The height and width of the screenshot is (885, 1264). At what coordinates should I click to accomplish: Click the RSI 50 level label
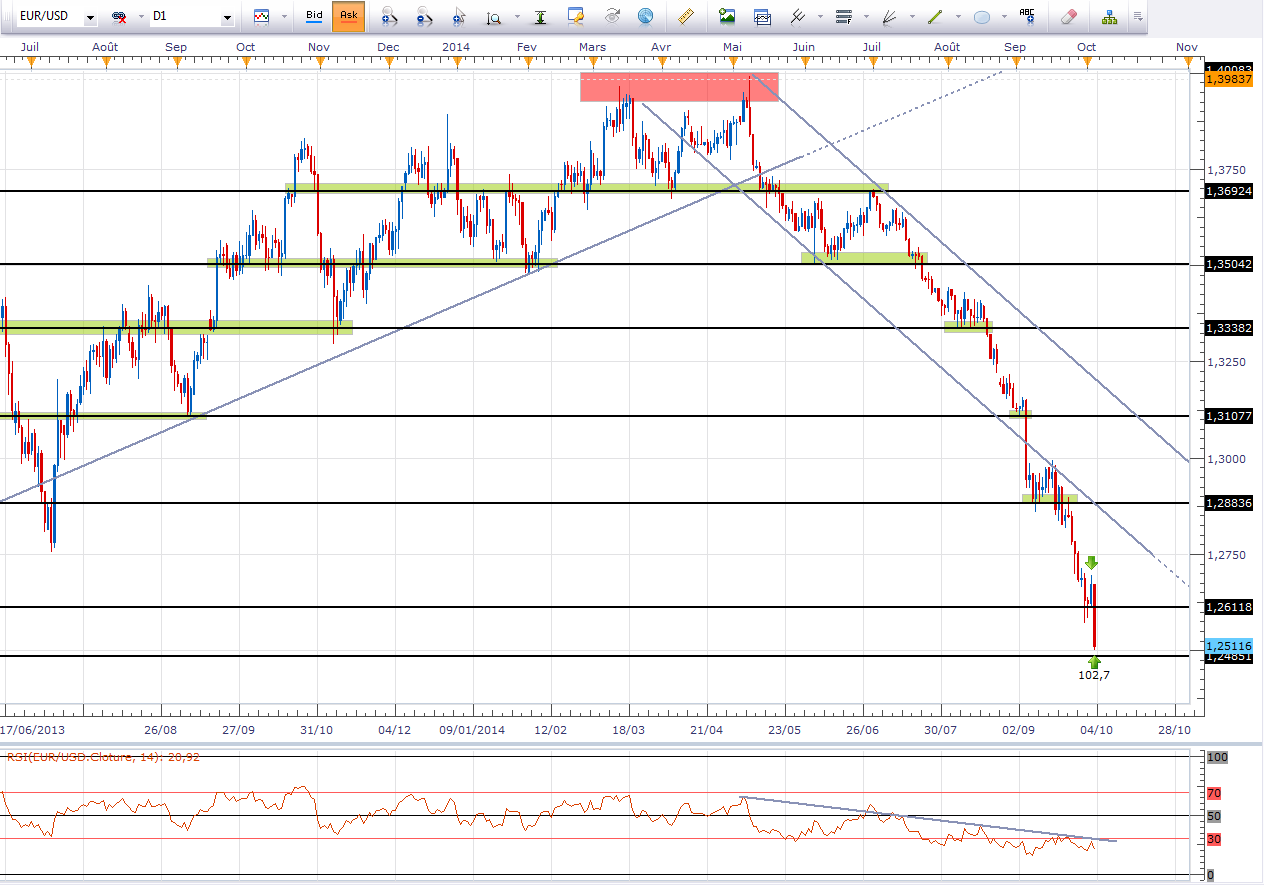[x=1215, y=817]
